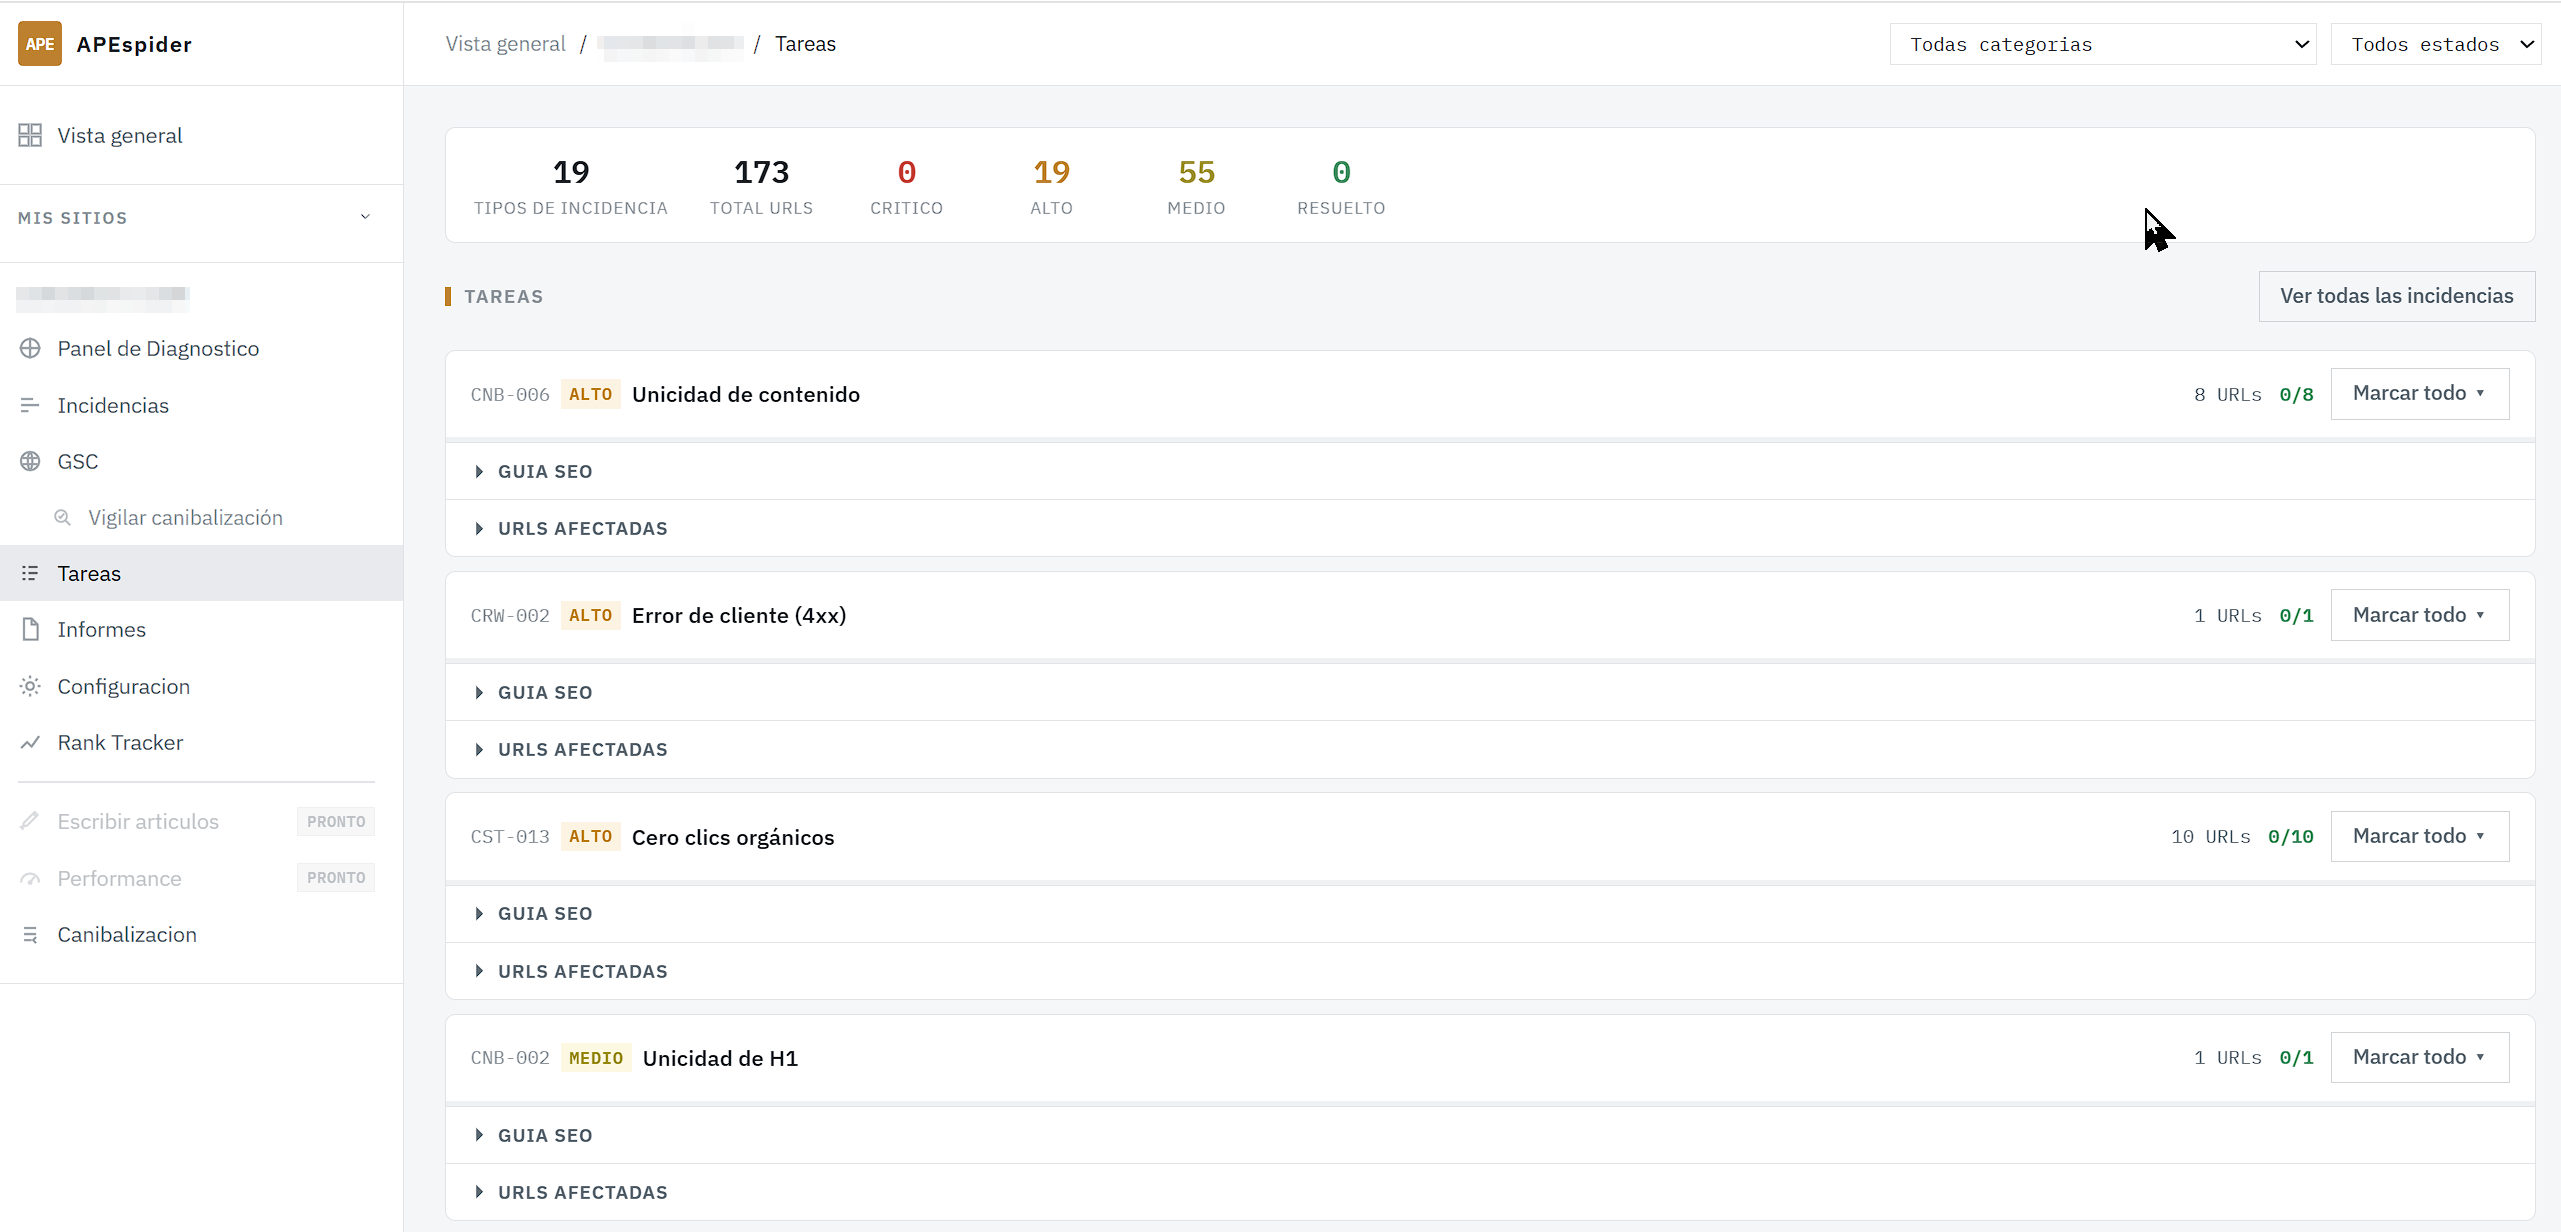Expand GUIA SEO under Cero clics orgánicos
Image resolution: width=2561 pixels, height=1232 pixels.
[1490, 913]
